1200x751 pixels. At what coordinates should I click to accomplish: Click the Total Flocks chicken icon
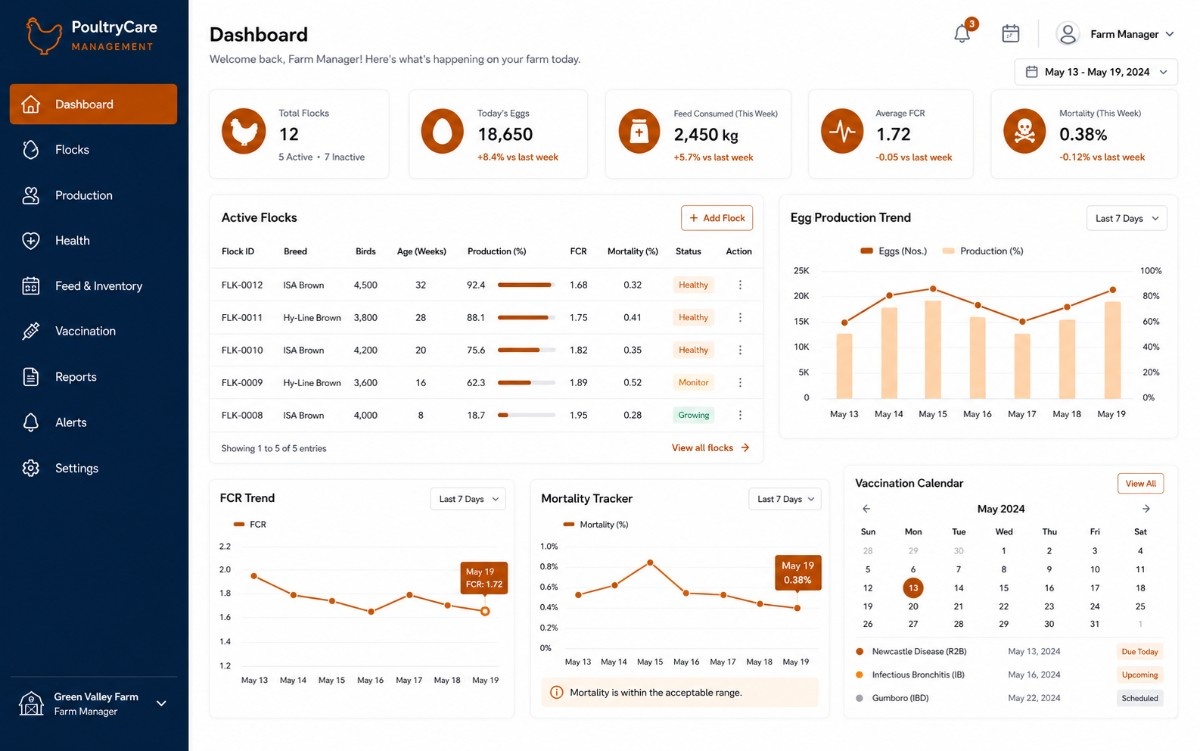(x=243, y=131)
